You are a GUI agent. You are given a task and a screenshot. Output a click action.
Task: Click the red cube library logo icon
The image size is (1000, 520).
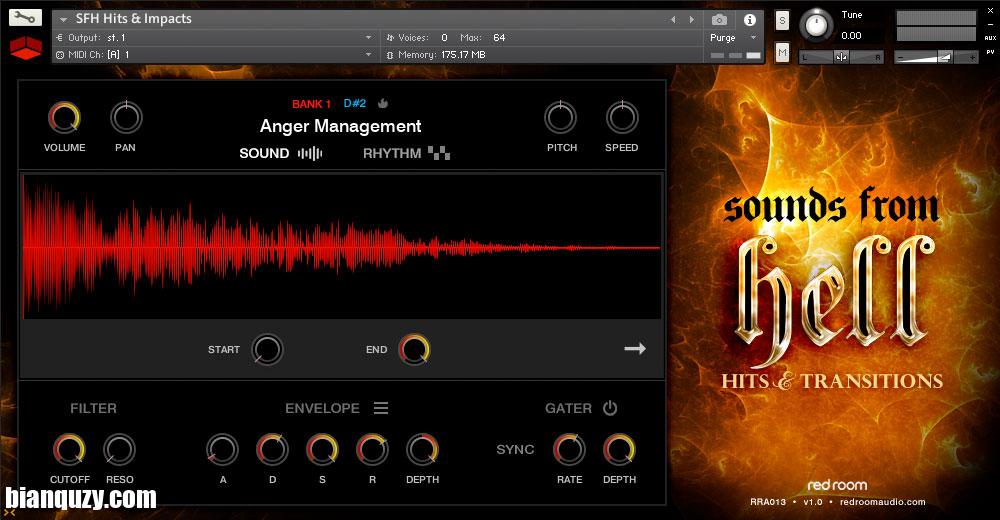[26, 48]
